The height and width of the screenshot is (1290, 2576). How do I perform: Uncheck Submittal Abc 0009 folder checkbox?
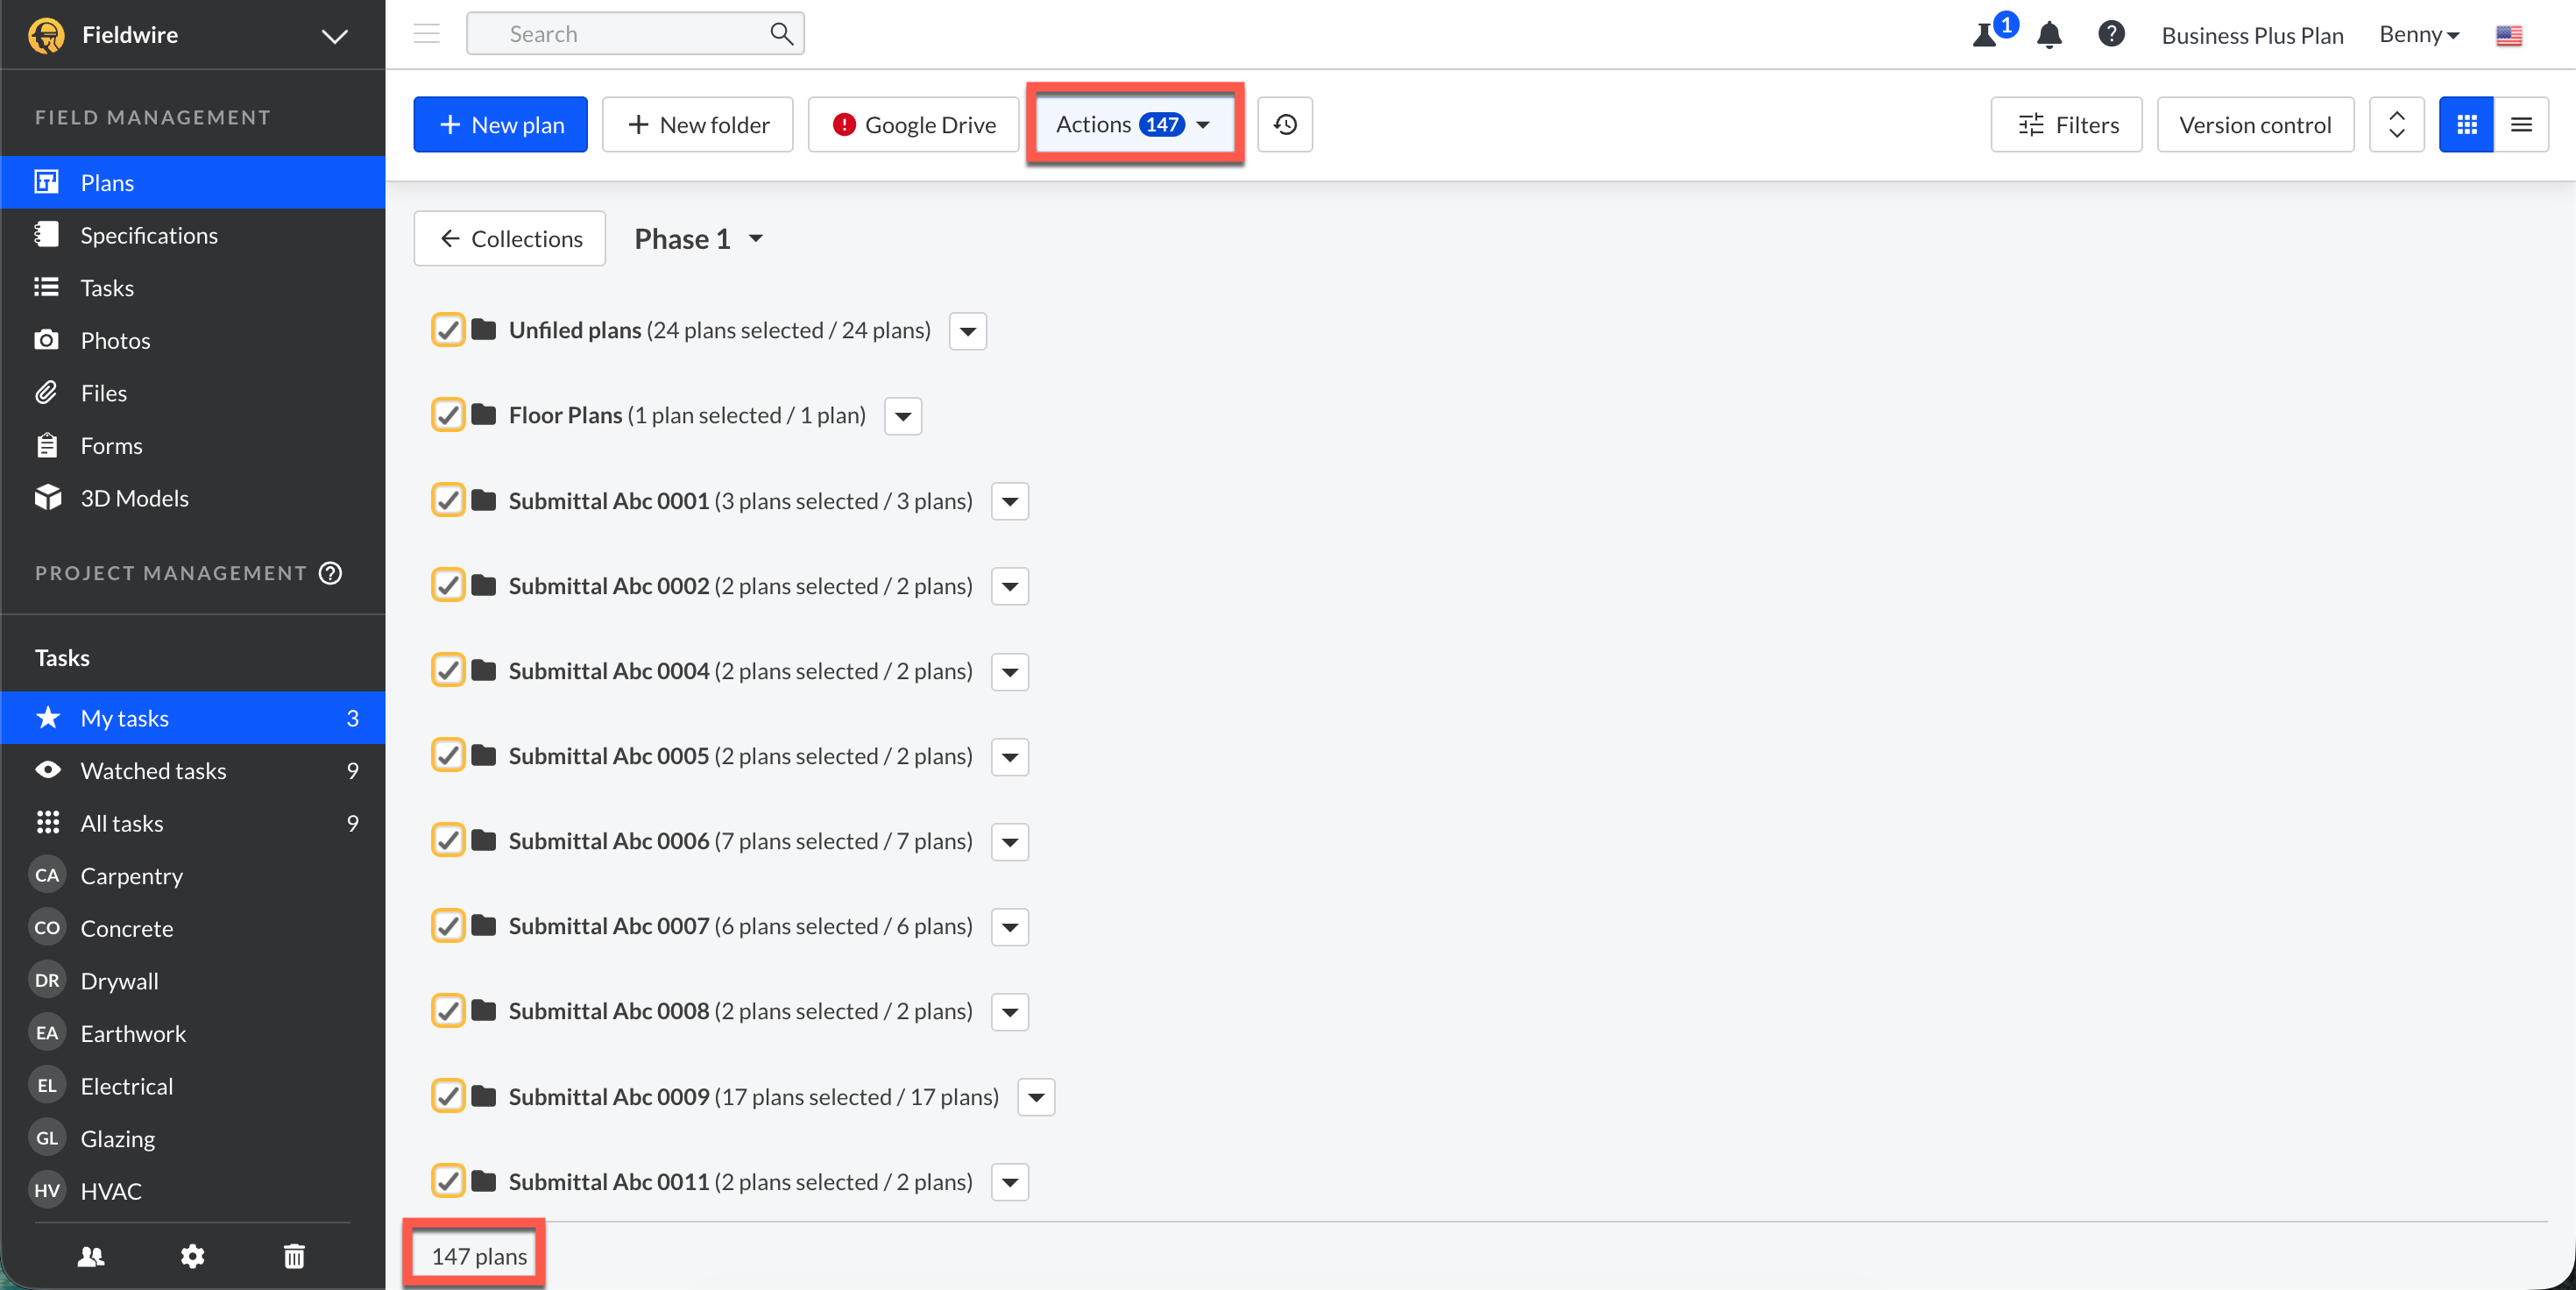448,1097
